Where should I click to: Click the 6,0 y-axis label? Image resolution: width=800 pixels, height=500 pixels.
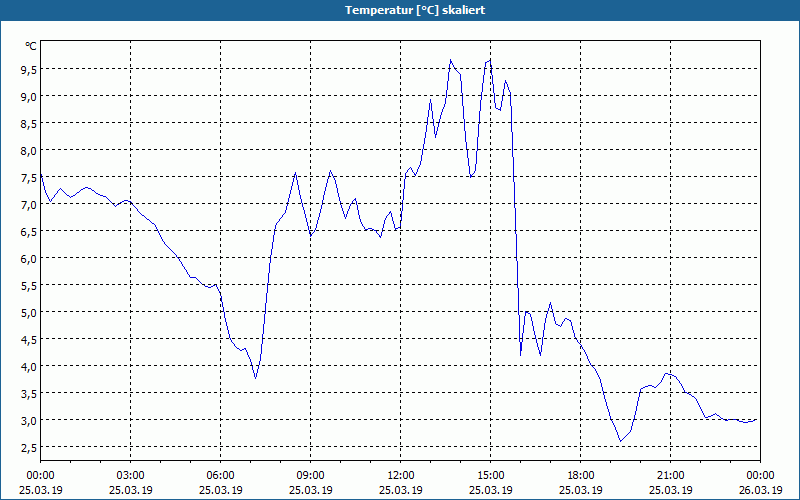(28, 259)
